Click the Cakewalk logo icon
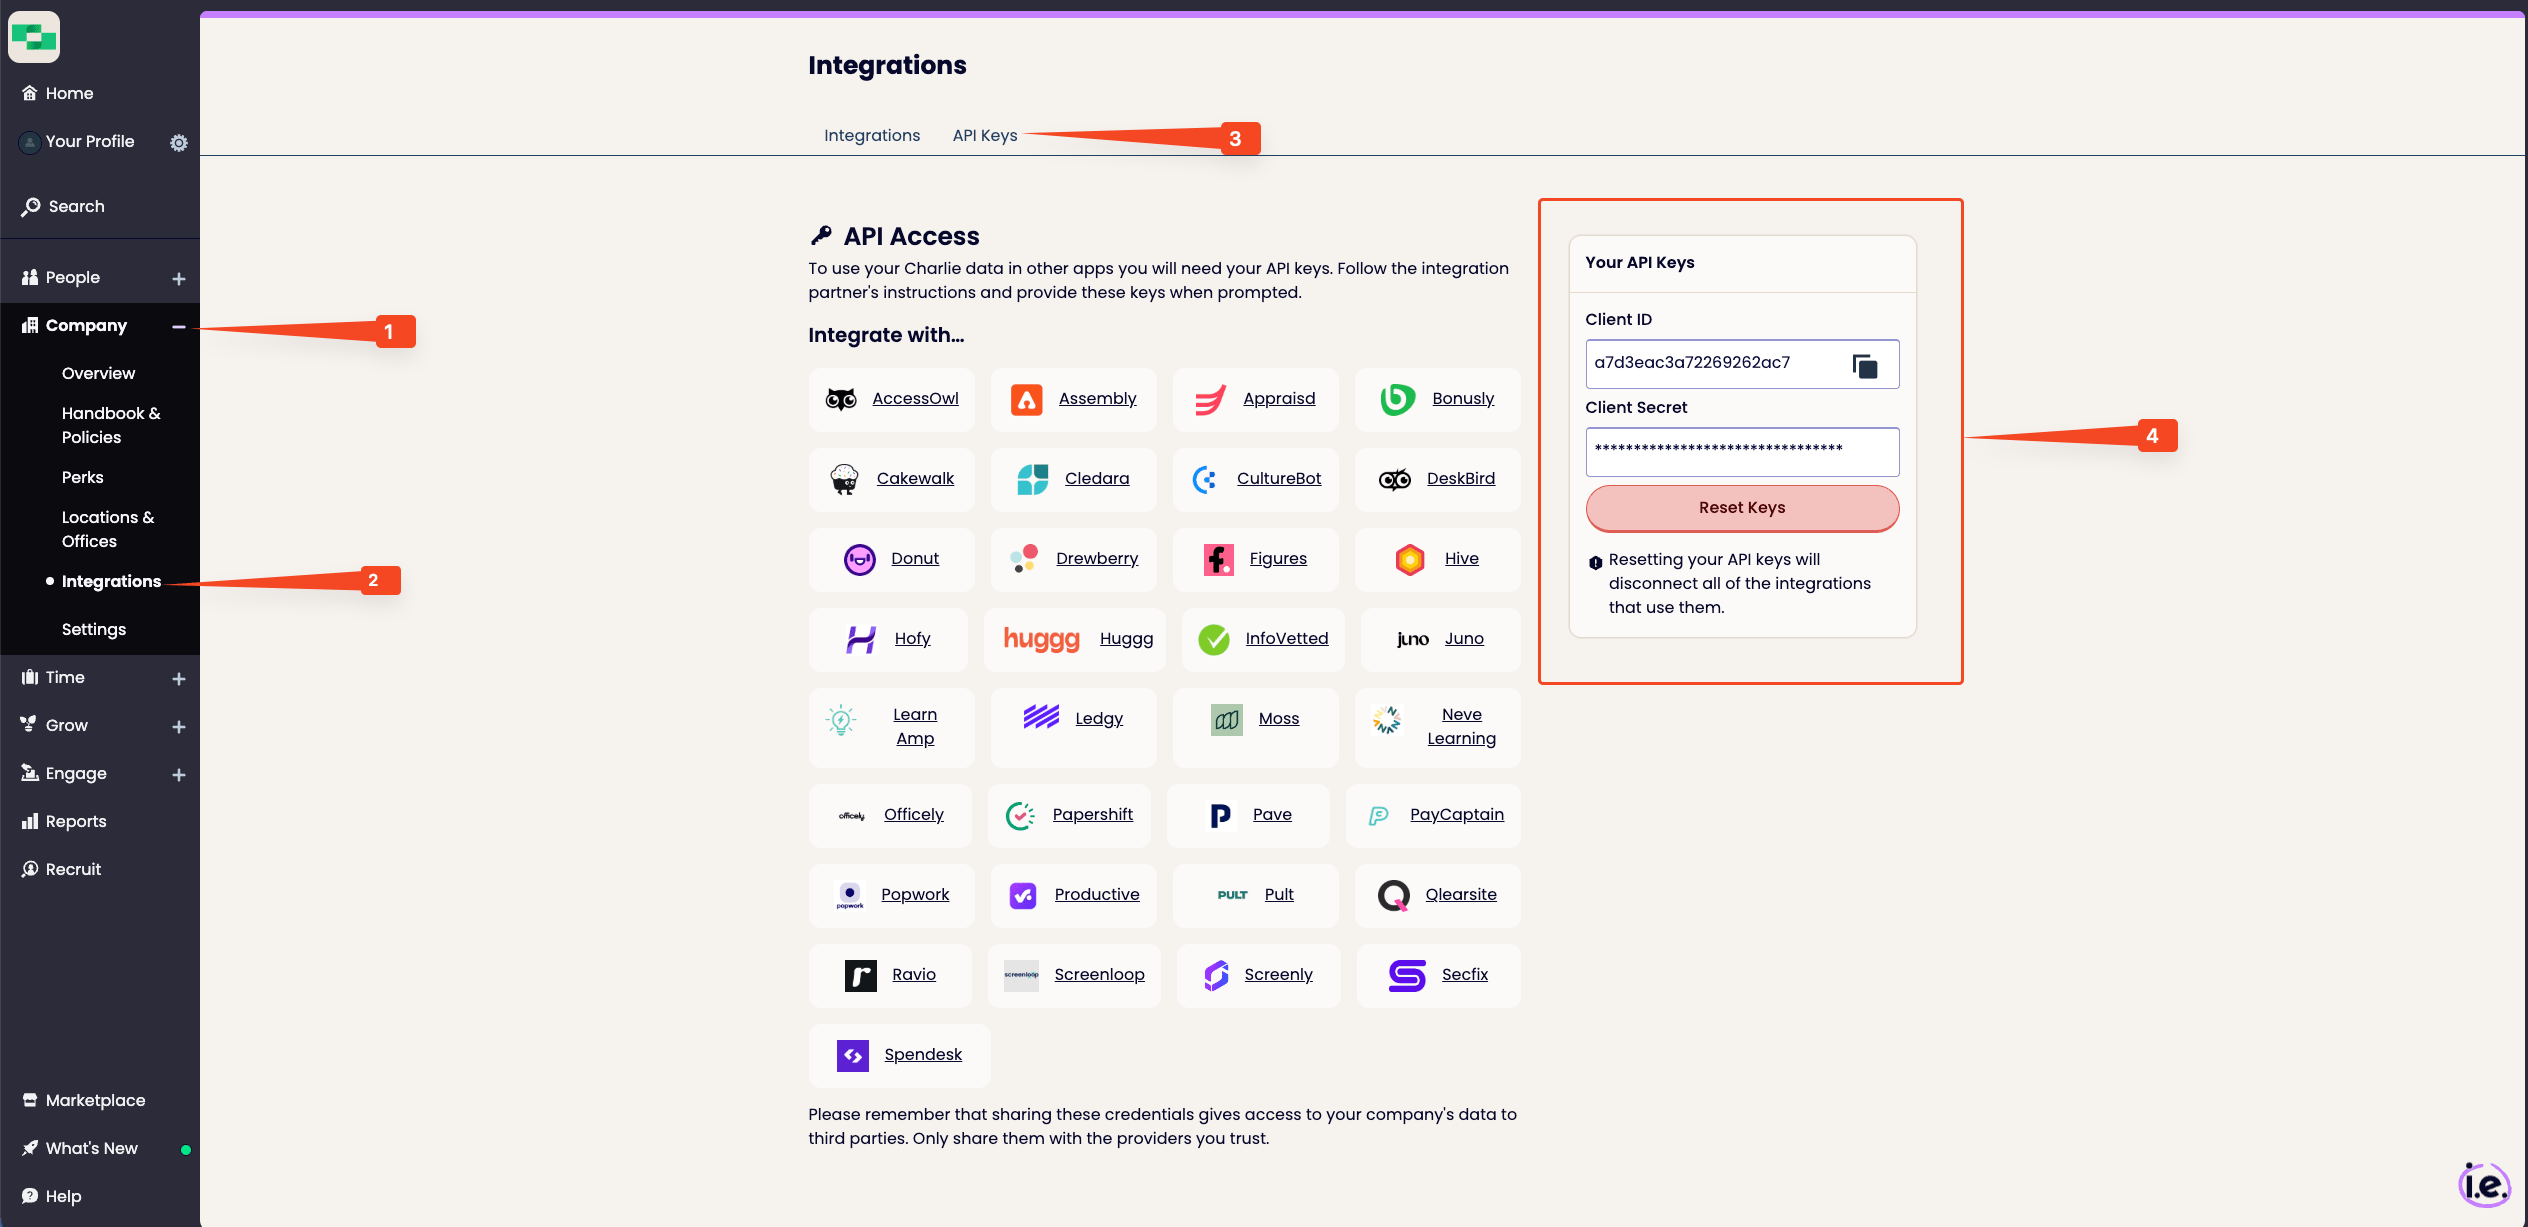2528x1227 pixels. coord(845,479)
